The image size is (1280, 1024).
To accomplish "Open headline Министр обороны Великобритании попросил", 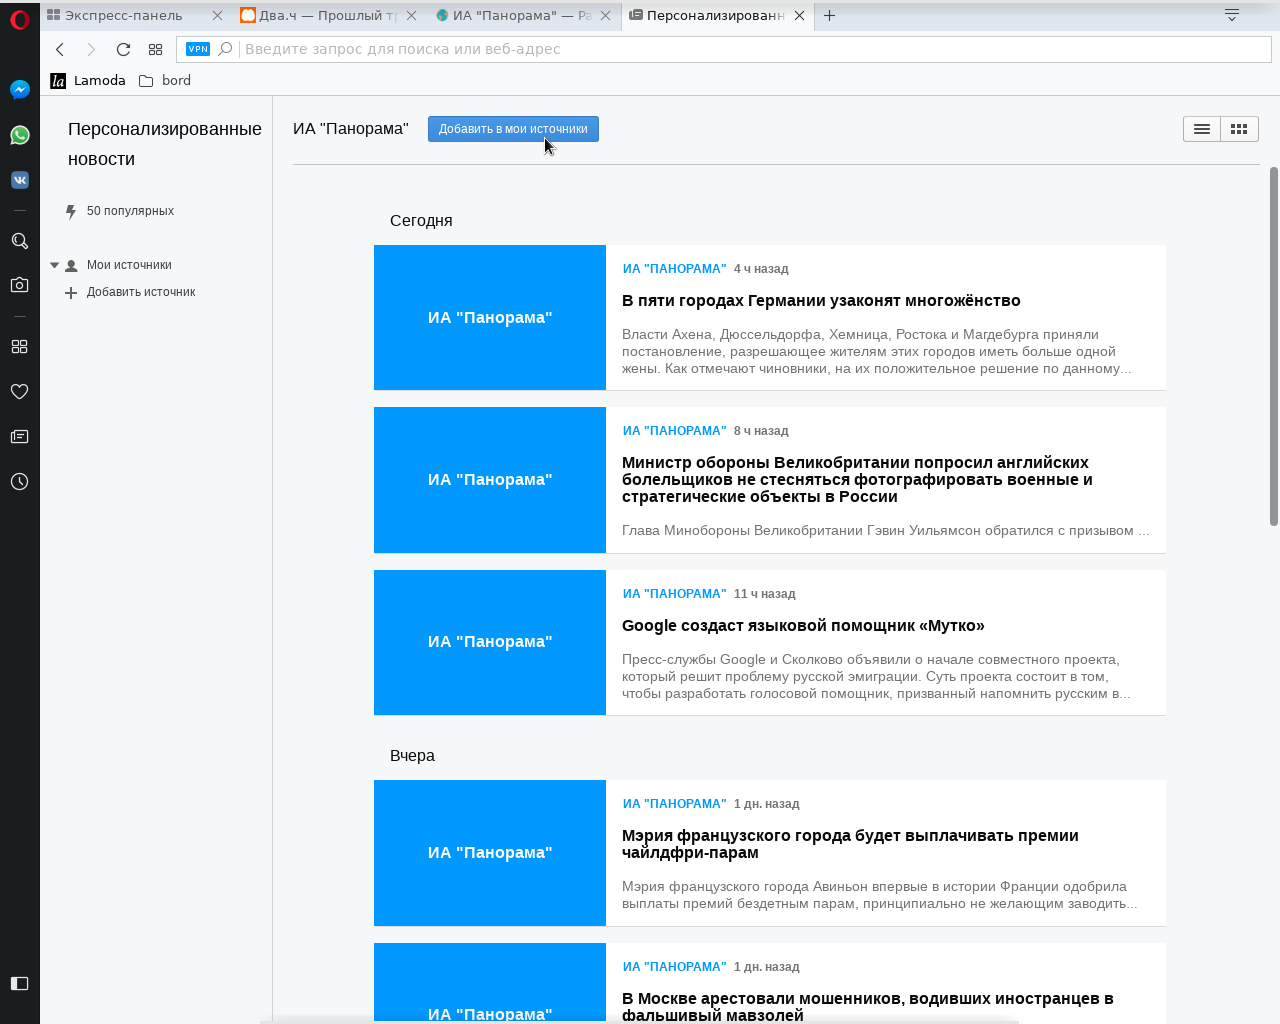I will tap(857, 480).
